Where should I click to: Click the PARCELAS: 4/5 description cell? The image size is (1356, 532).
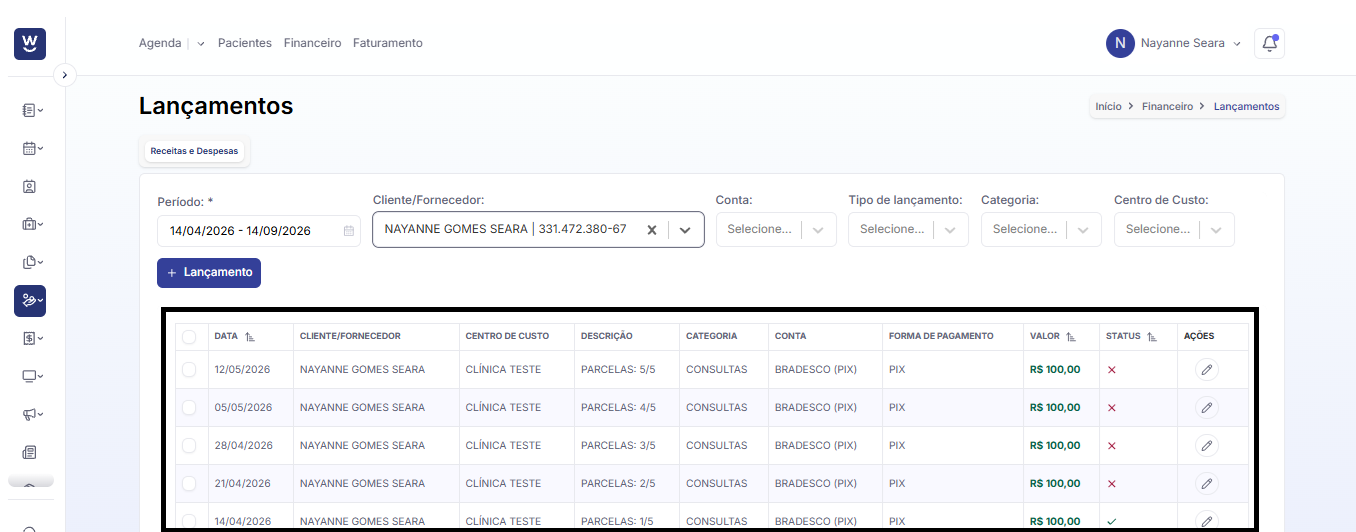click(x=618, y=408)
